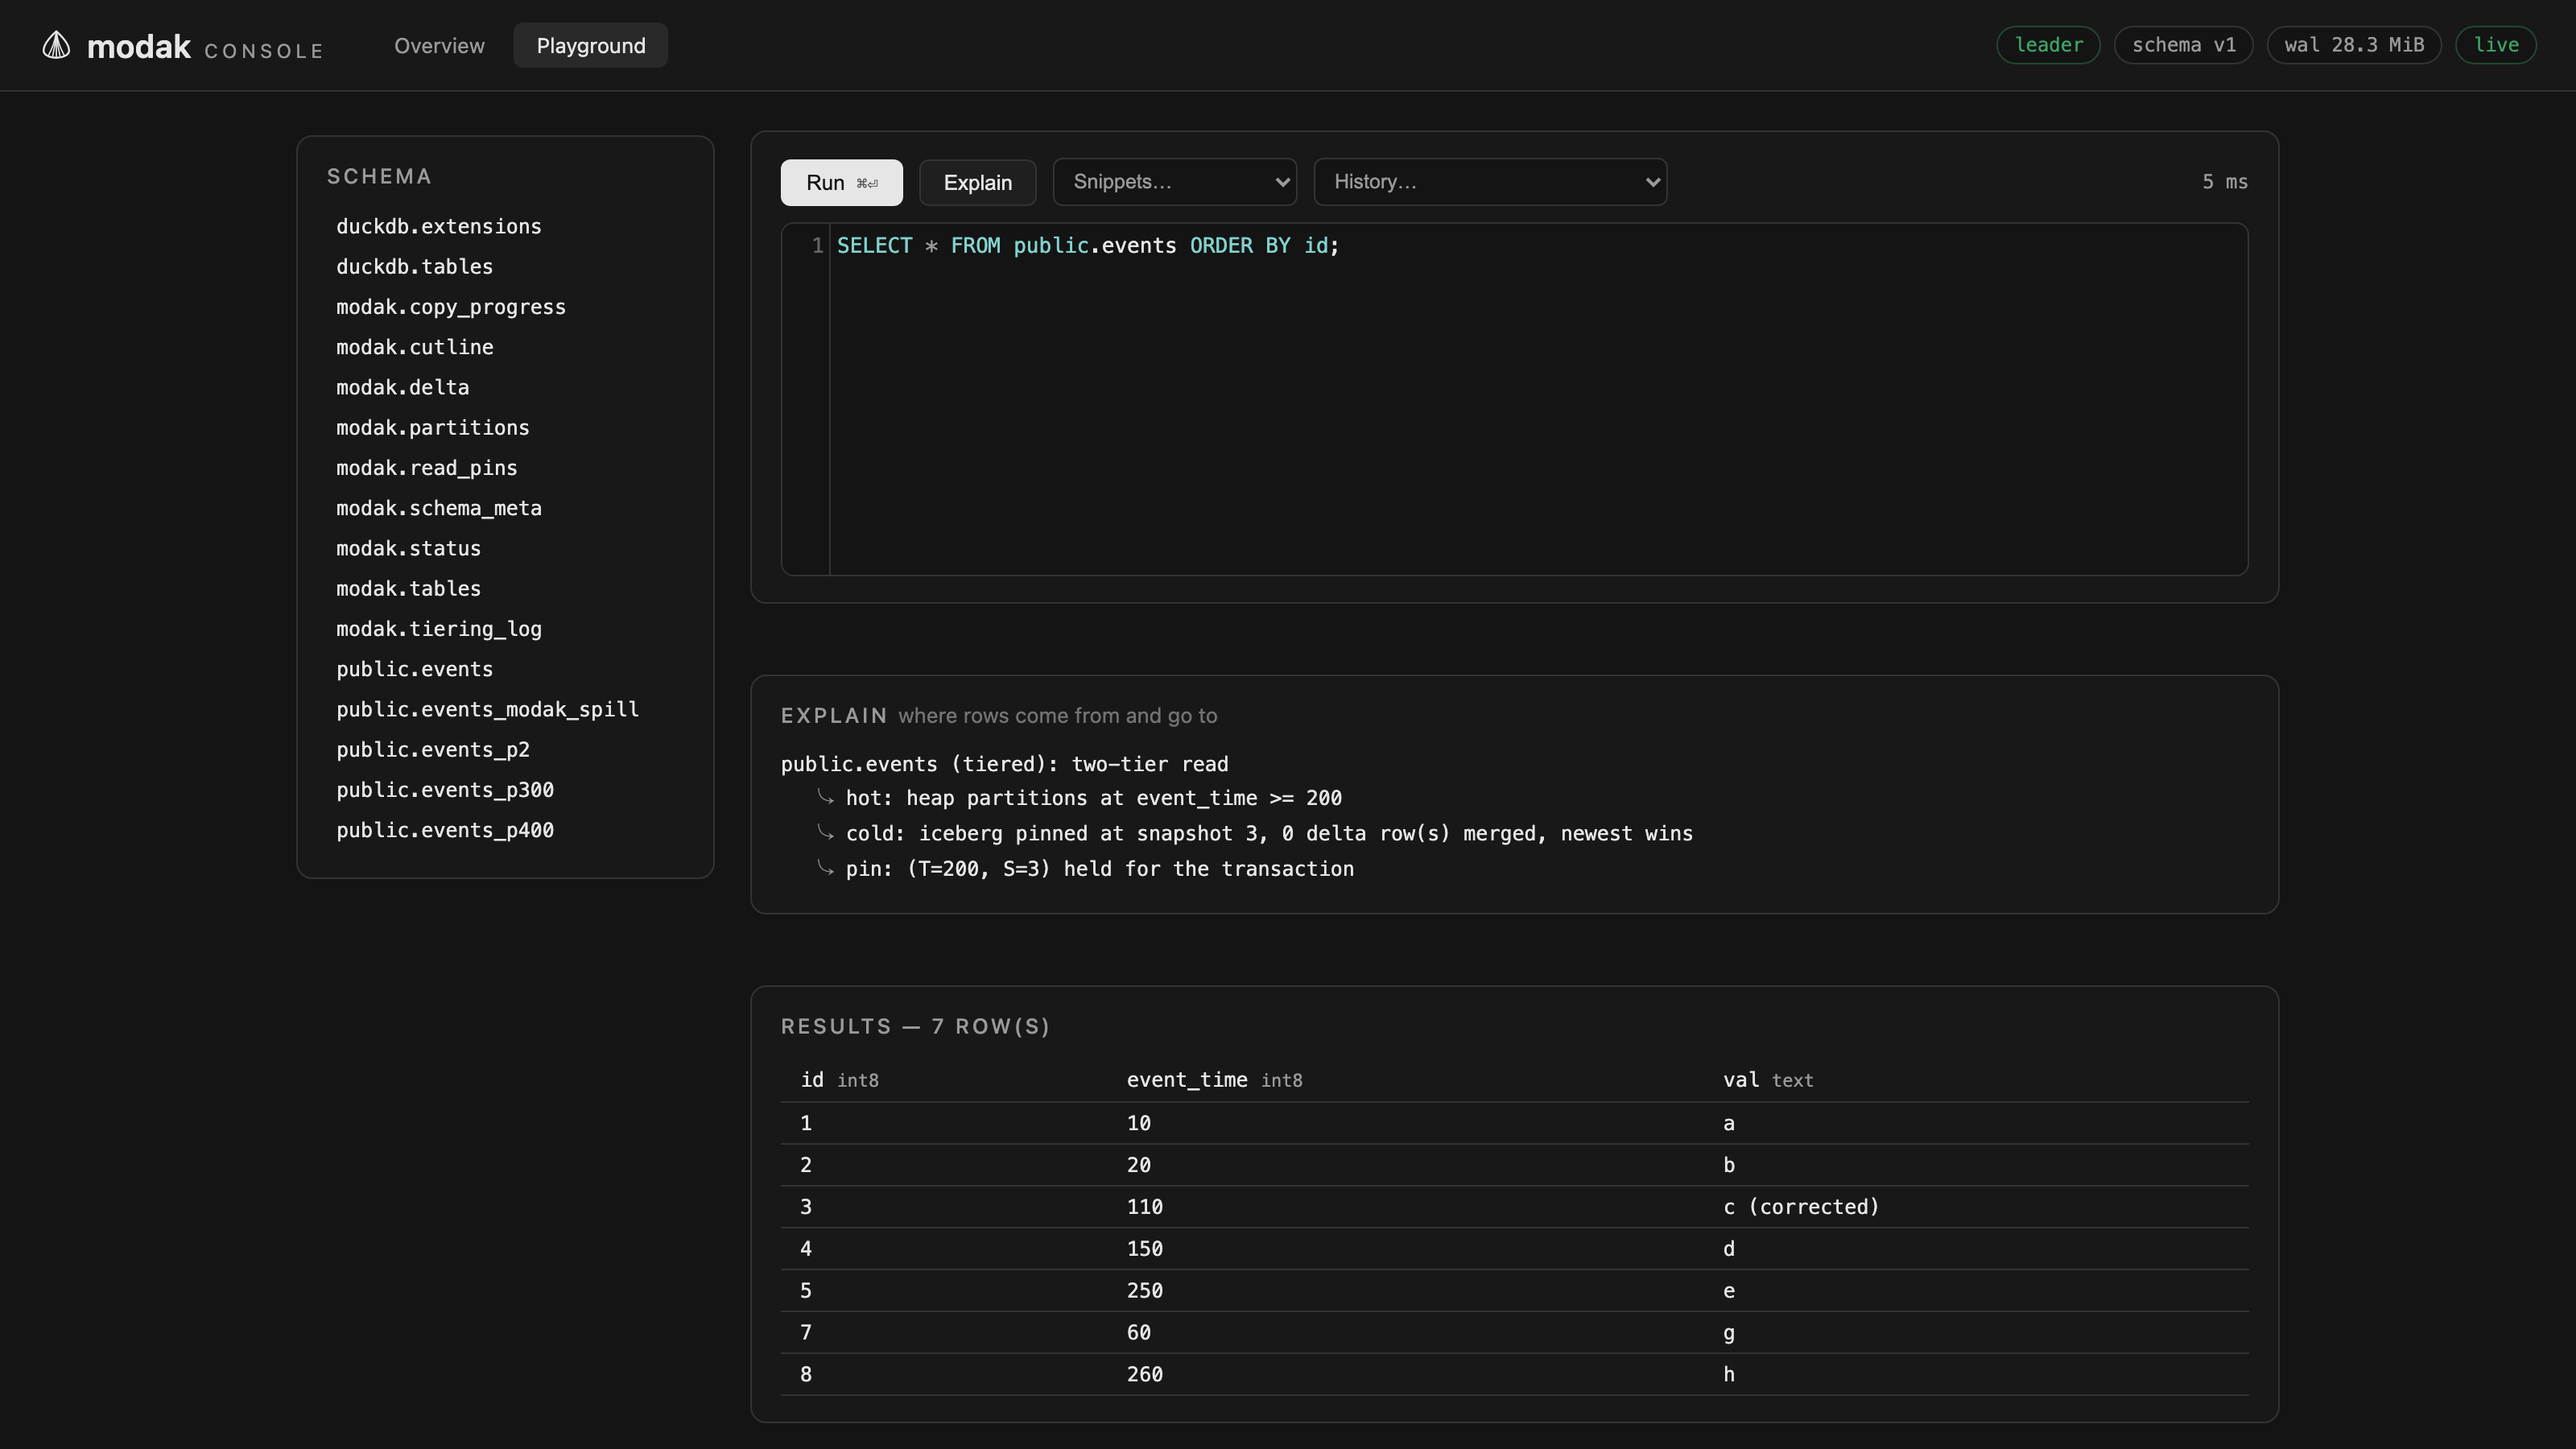Click the 'RESULTS — 7 ROW(S)' heading

click(915, 1027)
